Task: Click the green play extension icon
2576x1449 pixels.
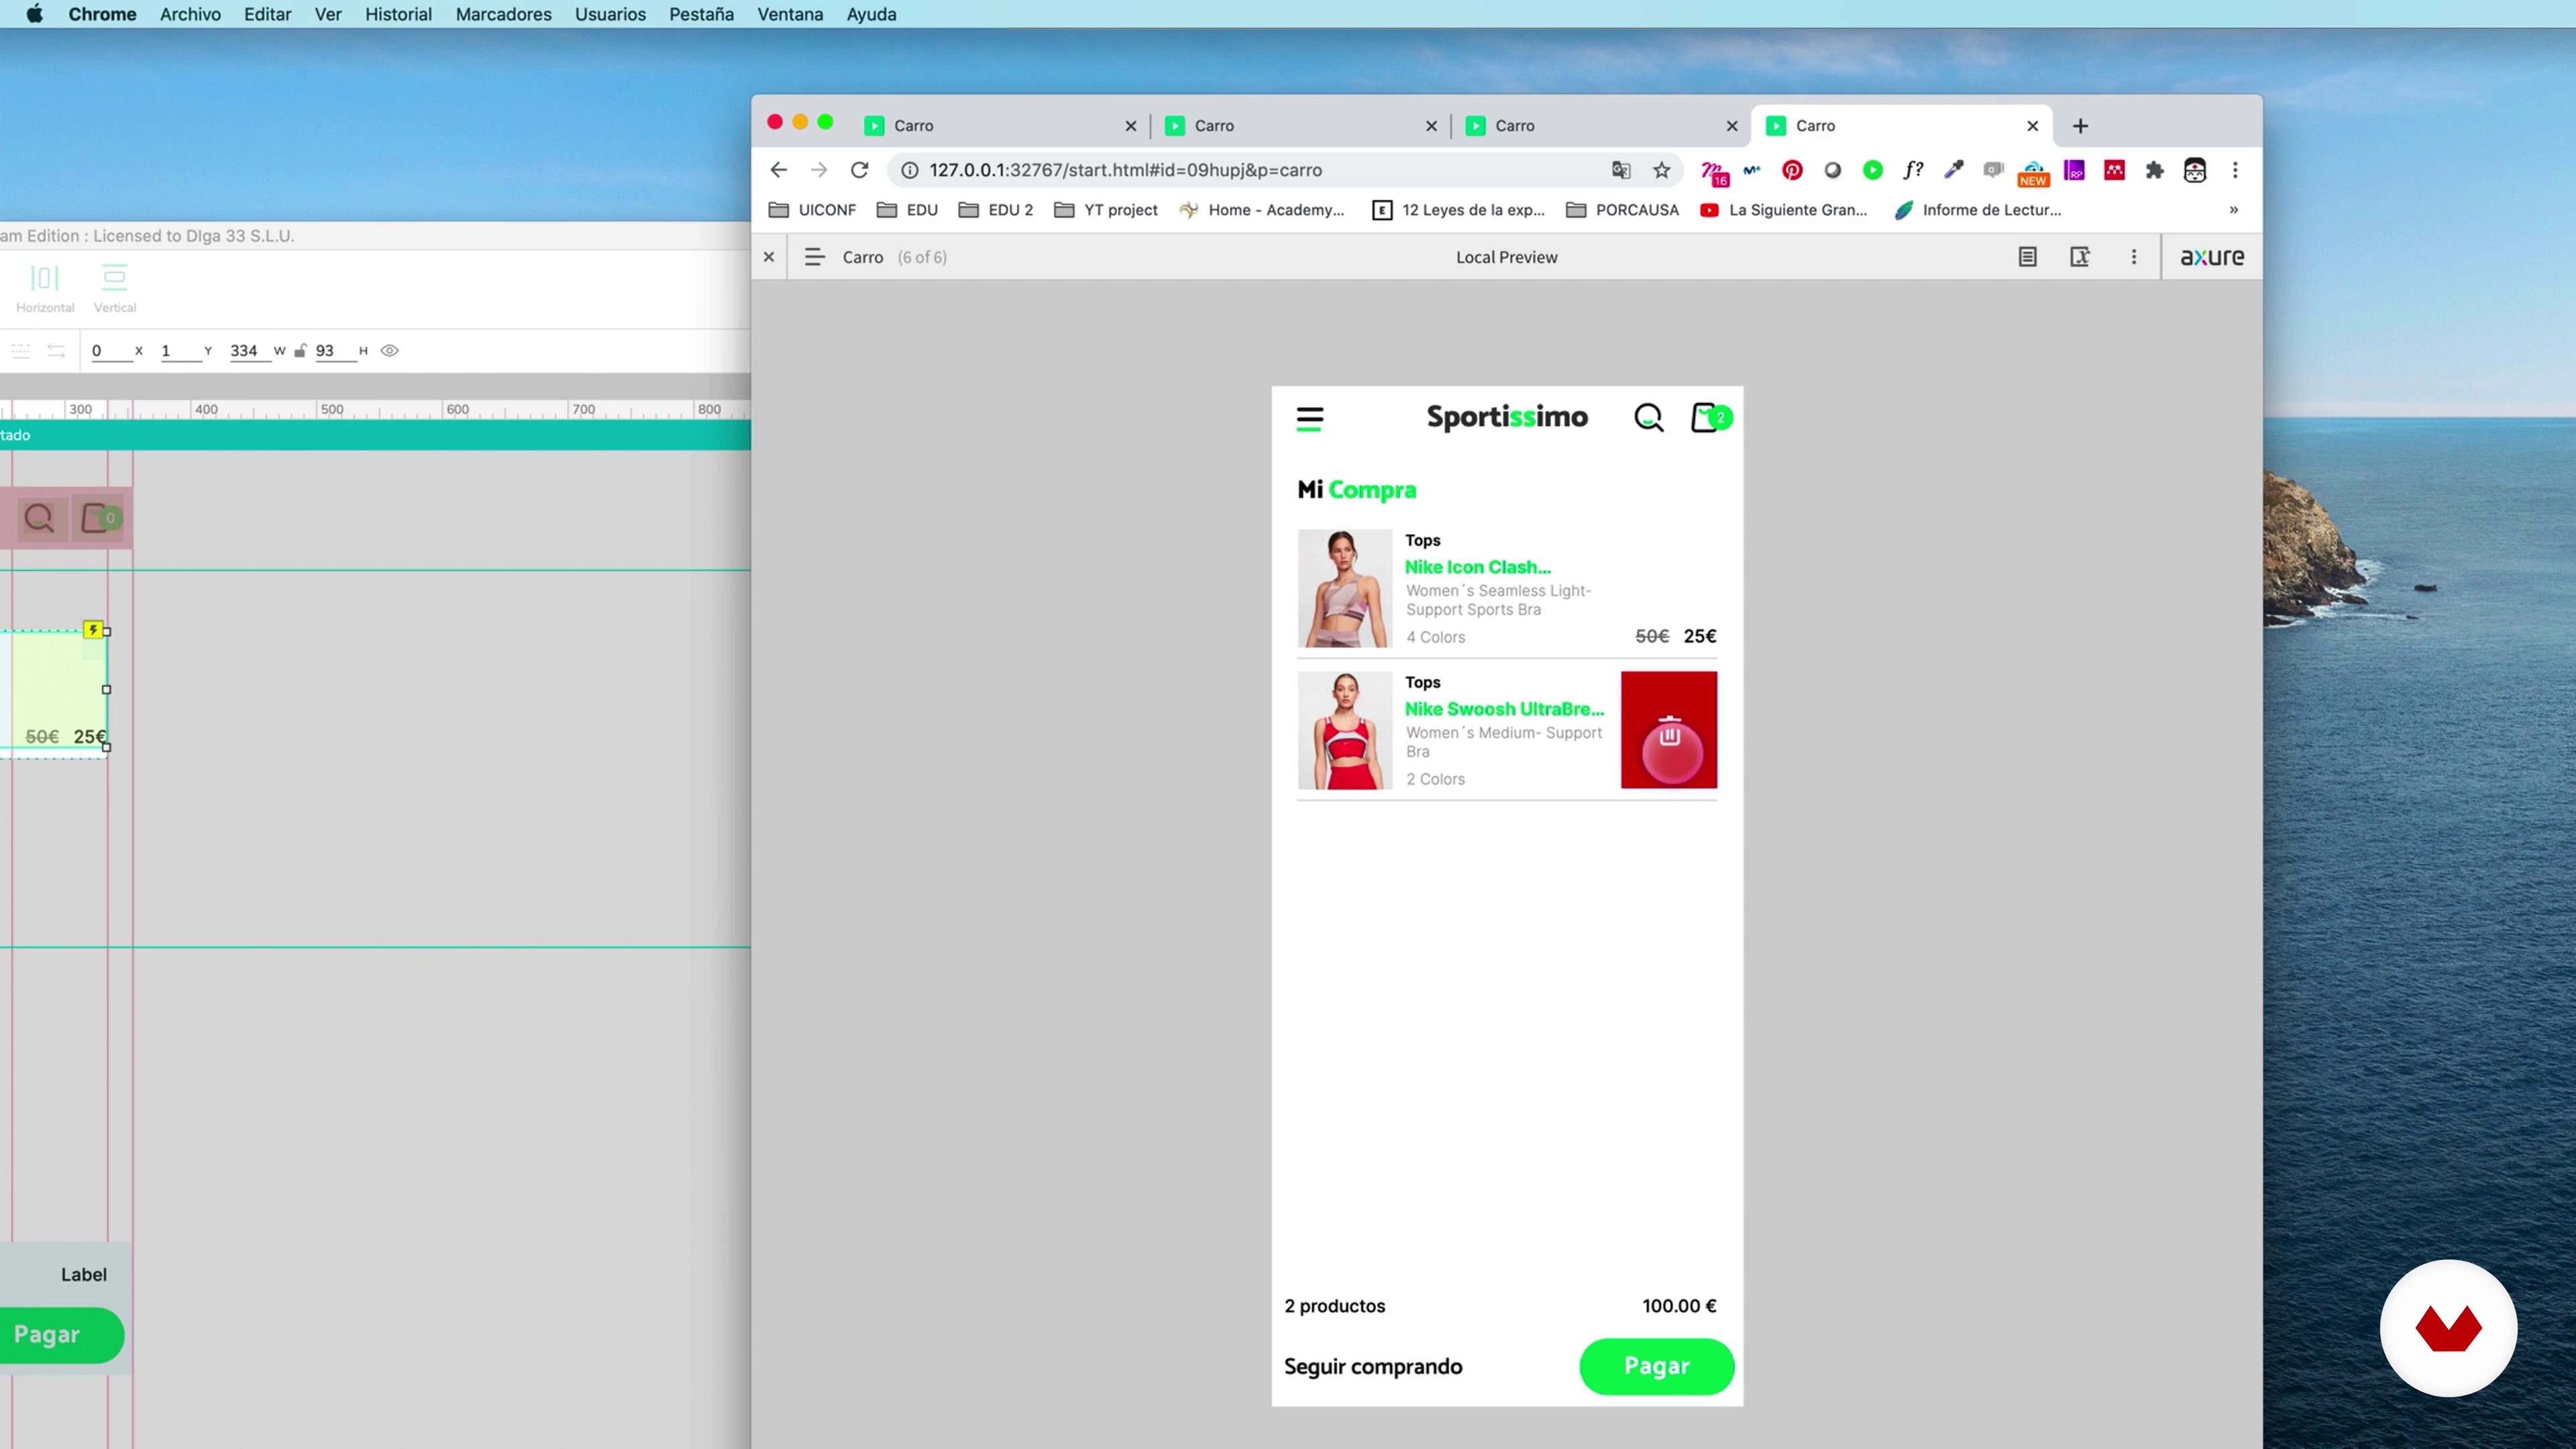Action: (x=1873, y=170)
